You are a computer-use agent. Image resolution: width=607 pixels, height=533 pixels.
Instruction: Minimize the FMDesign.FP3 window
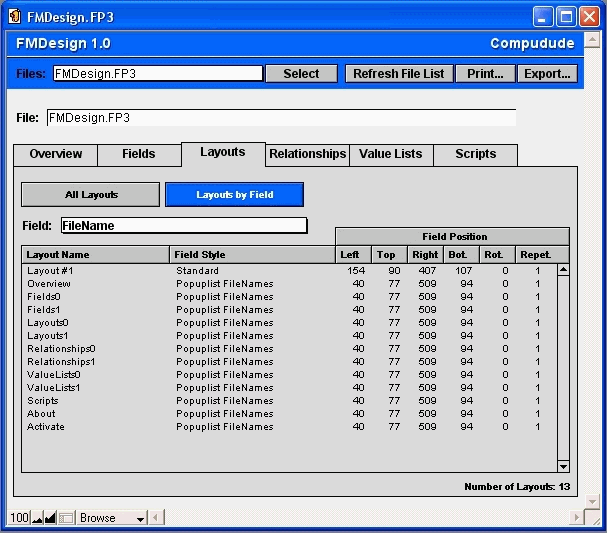click(x=543, y=17)
